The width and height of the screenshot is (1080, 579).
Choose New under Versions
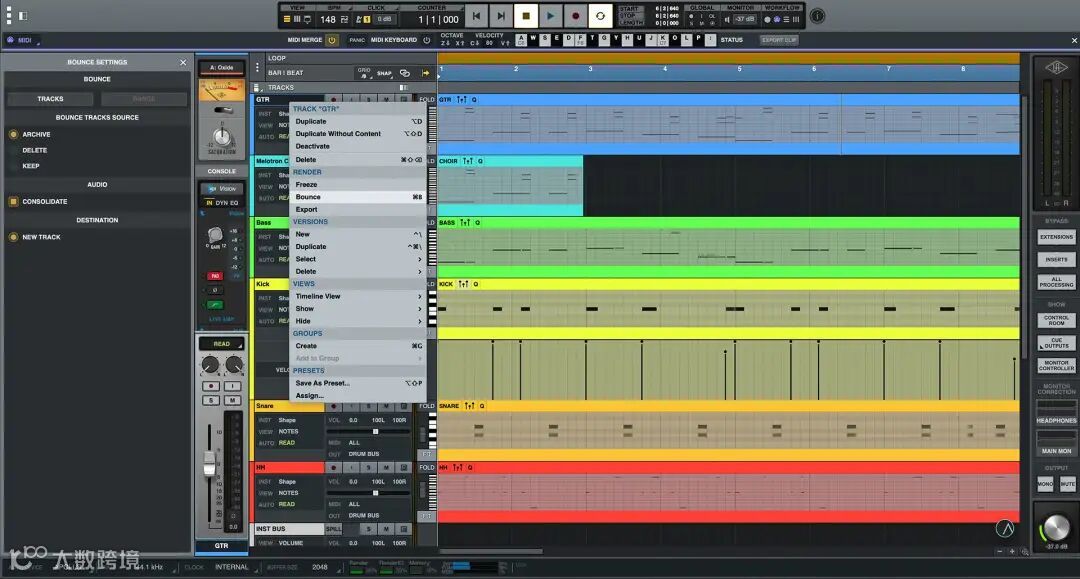tap(357, 234)
